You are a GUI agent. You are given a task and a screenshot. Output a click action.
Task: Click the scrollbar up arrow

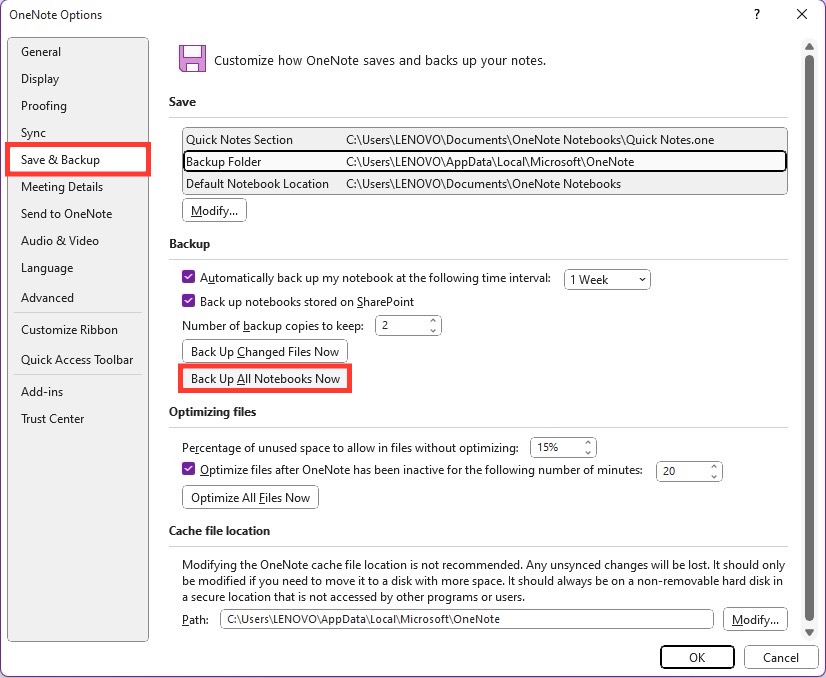(810, 47)
